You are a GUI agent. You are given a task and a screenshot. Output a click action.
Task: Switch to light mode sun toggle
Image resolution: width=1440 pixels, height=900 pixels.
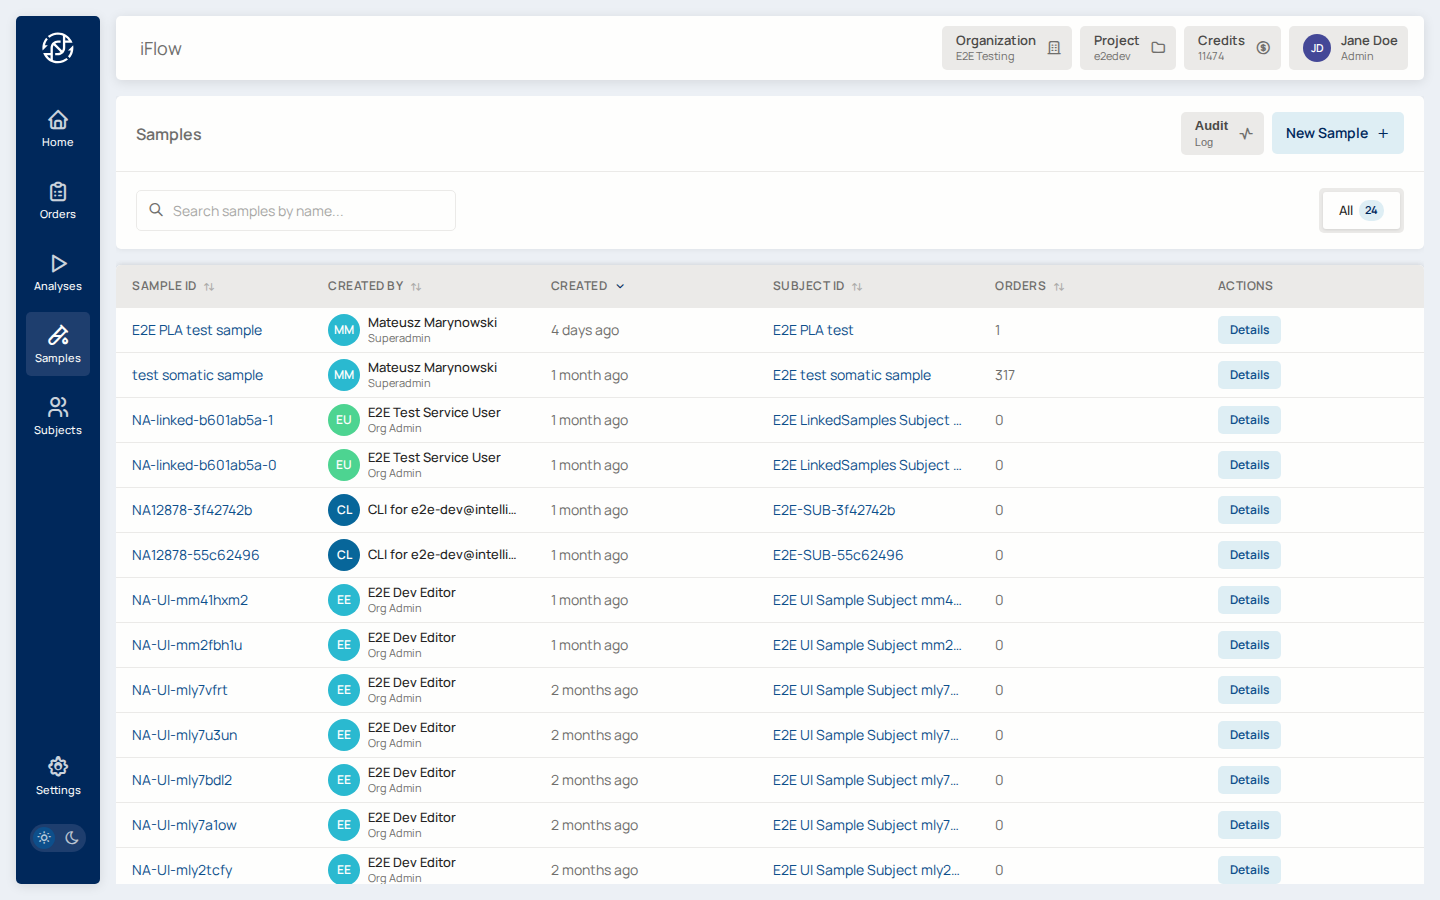[44, 838]
